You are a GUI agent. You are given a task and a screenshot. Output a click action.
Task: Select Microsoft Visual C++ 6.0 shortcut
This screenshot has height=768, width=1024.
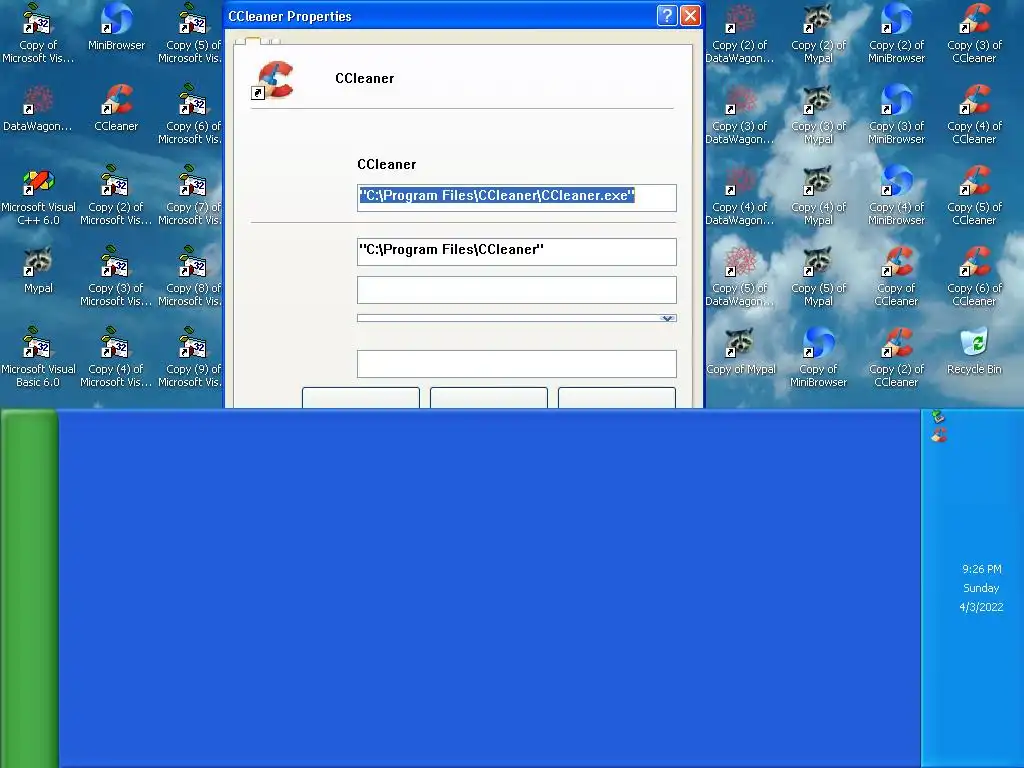(x=38, y=196)
